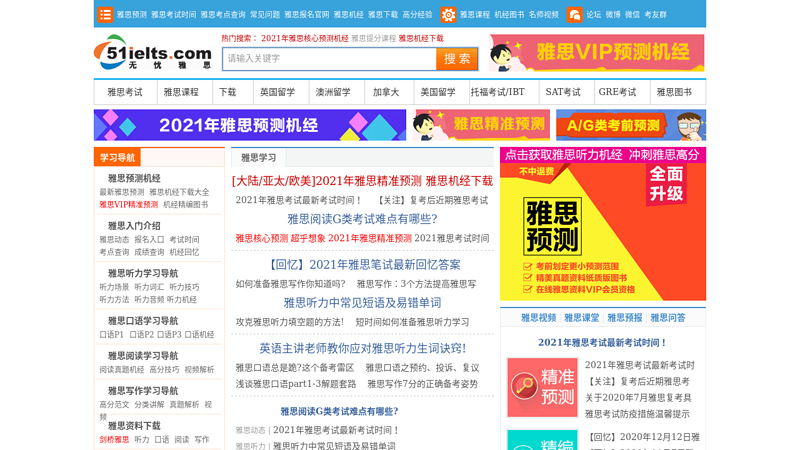Open 雅思听力中常见短语及易错单词 headline
800x450 pixels.
pos(362,303)
